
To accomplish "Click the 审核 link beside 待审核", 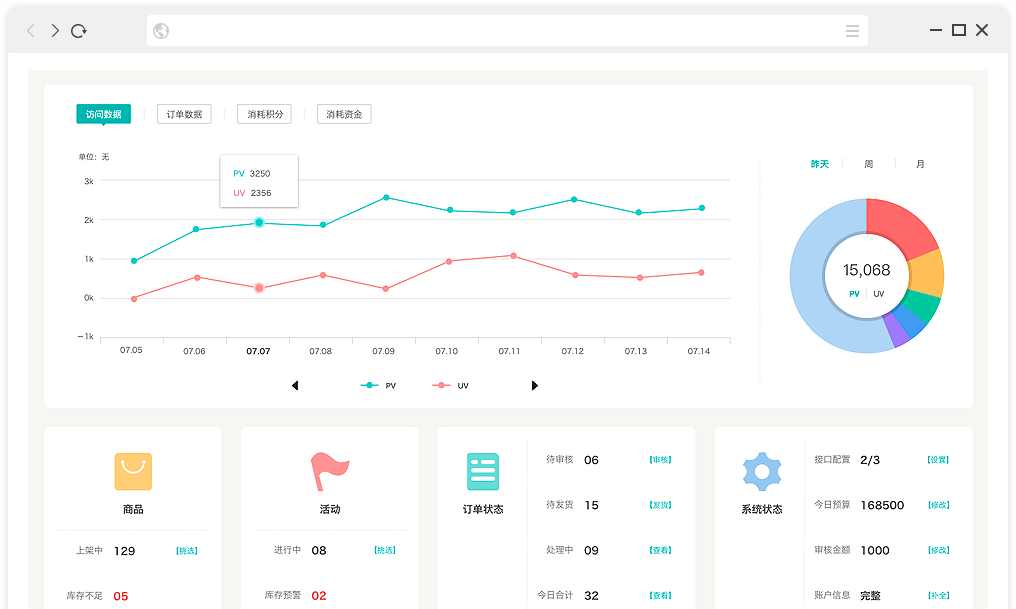I will 660,460.
